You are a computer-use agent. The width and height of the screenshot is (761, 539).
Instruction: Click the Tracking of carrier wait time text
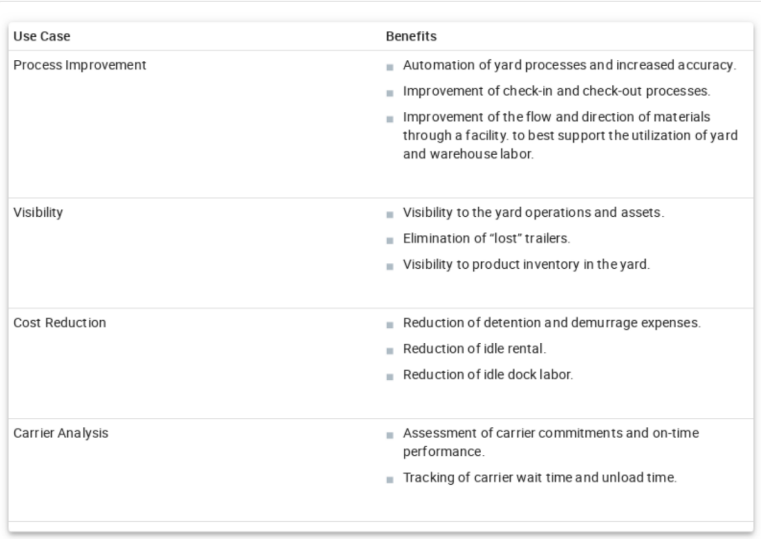(540, 477)
